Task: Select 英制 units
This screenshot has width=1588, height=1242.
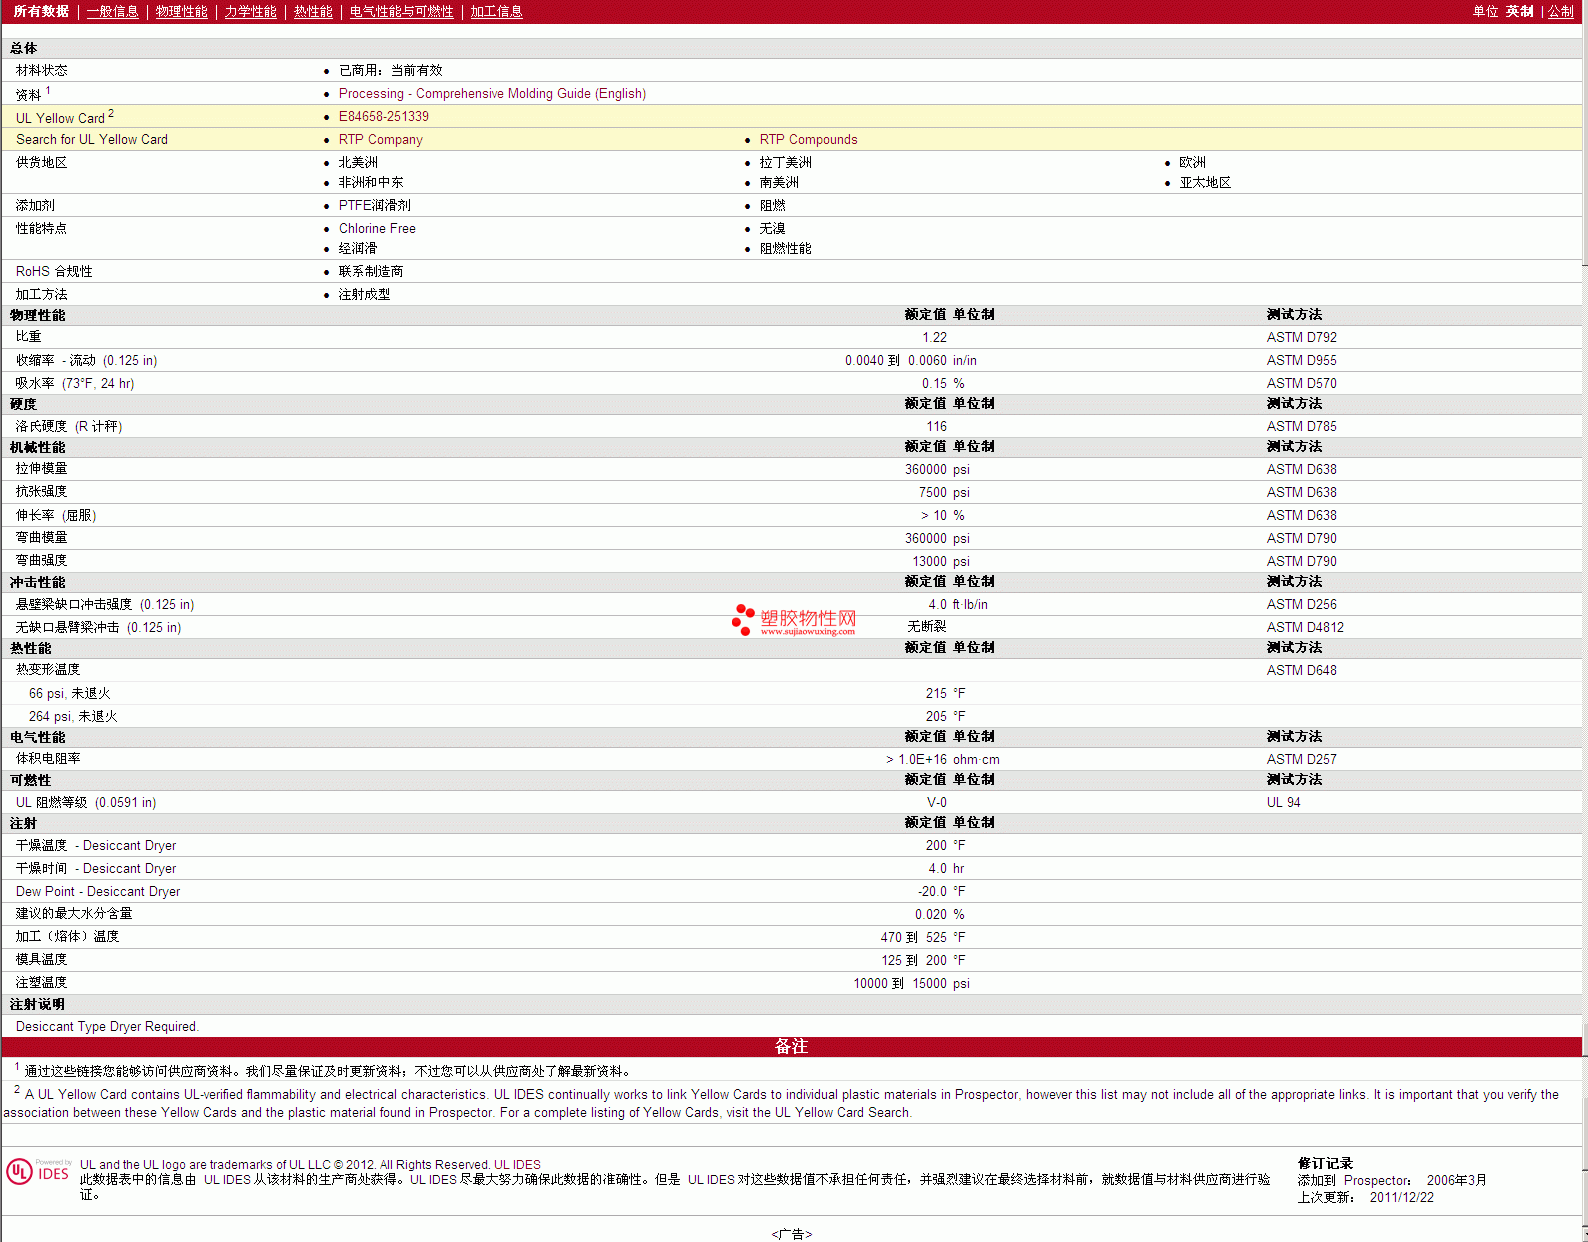Action: pos(1519,11)
